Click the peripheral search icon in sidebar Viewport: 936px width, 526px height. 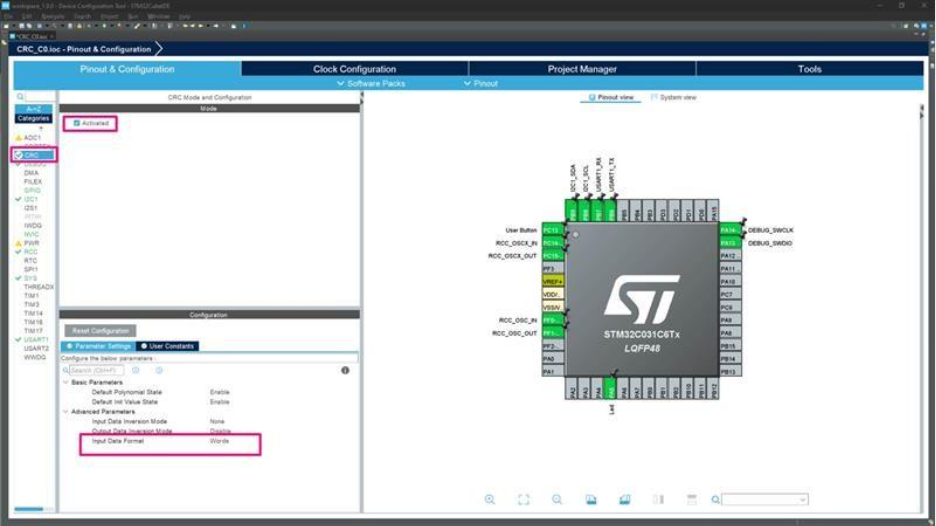20,97
